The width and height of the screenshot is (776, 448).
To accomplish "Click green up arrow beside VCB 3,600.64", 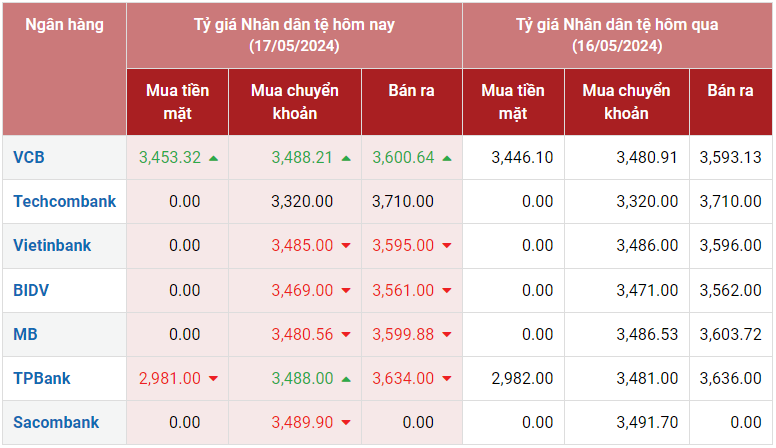I will 447,158.
